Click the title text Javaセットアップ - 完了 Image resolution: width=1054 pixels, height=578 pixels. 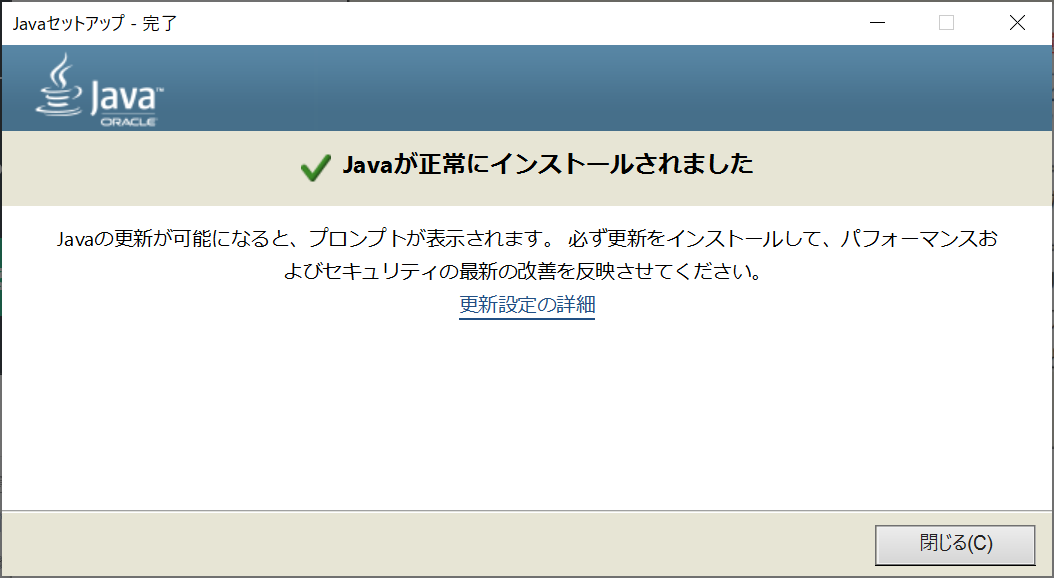coord(95,23)
